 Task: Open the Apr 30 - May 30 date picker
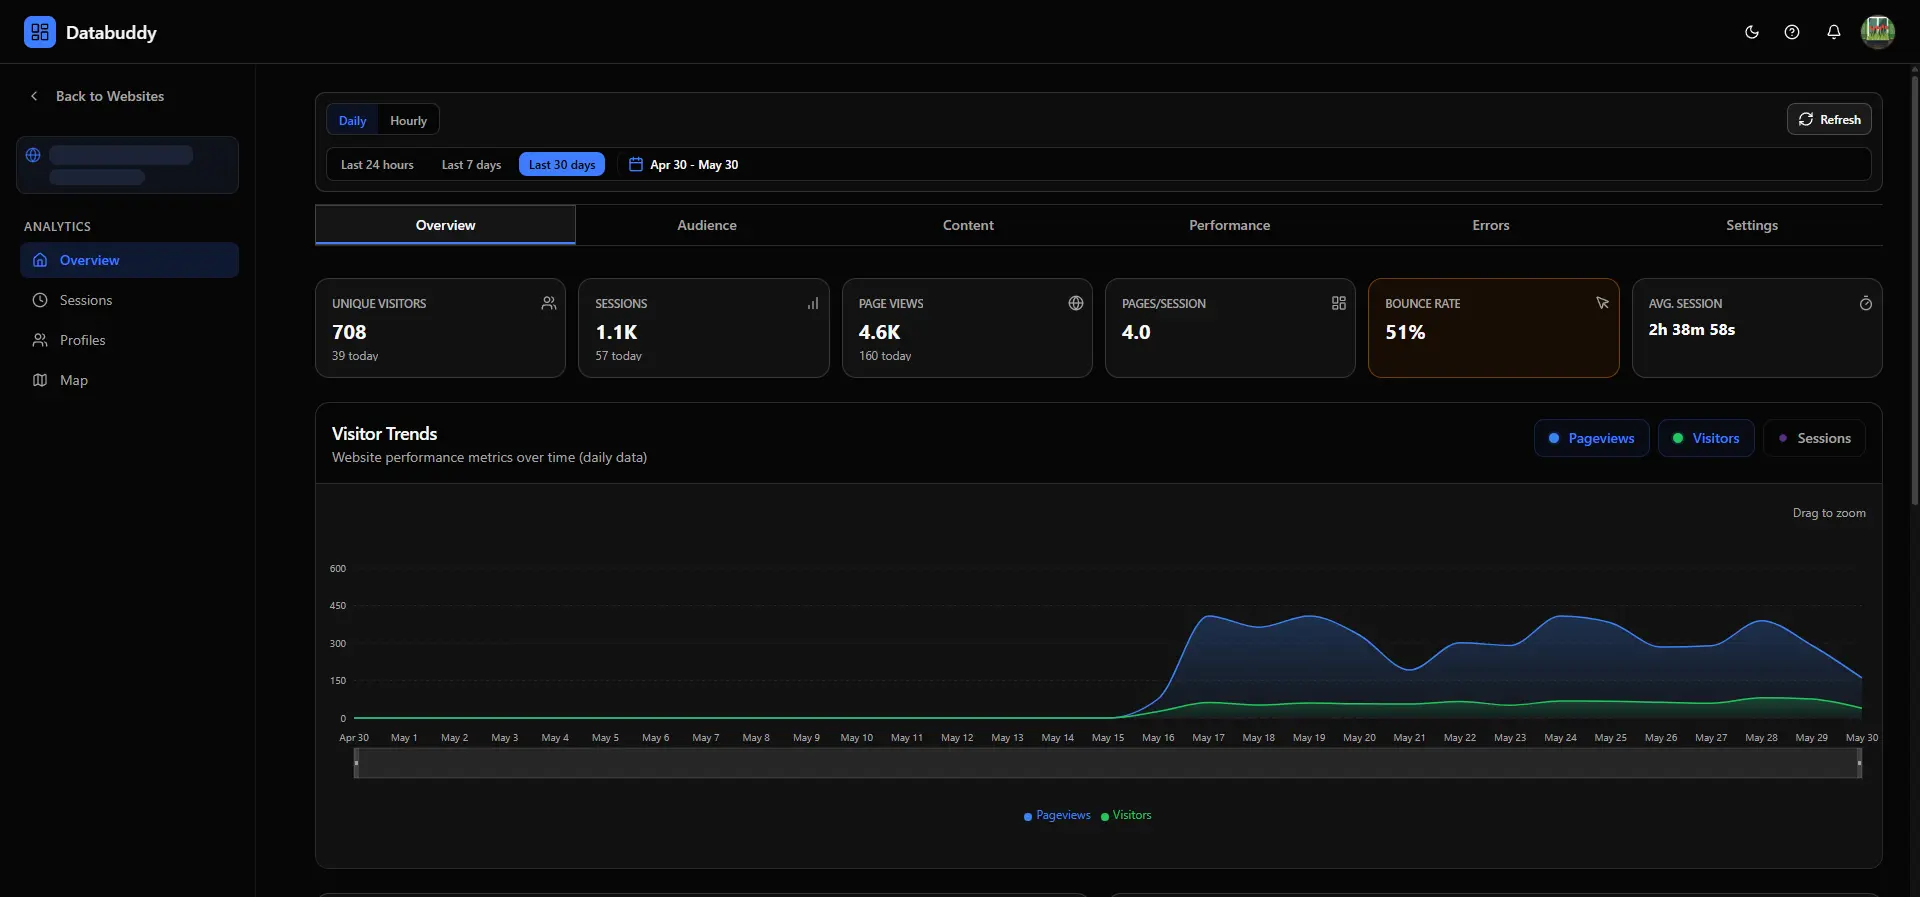(684, 164)
